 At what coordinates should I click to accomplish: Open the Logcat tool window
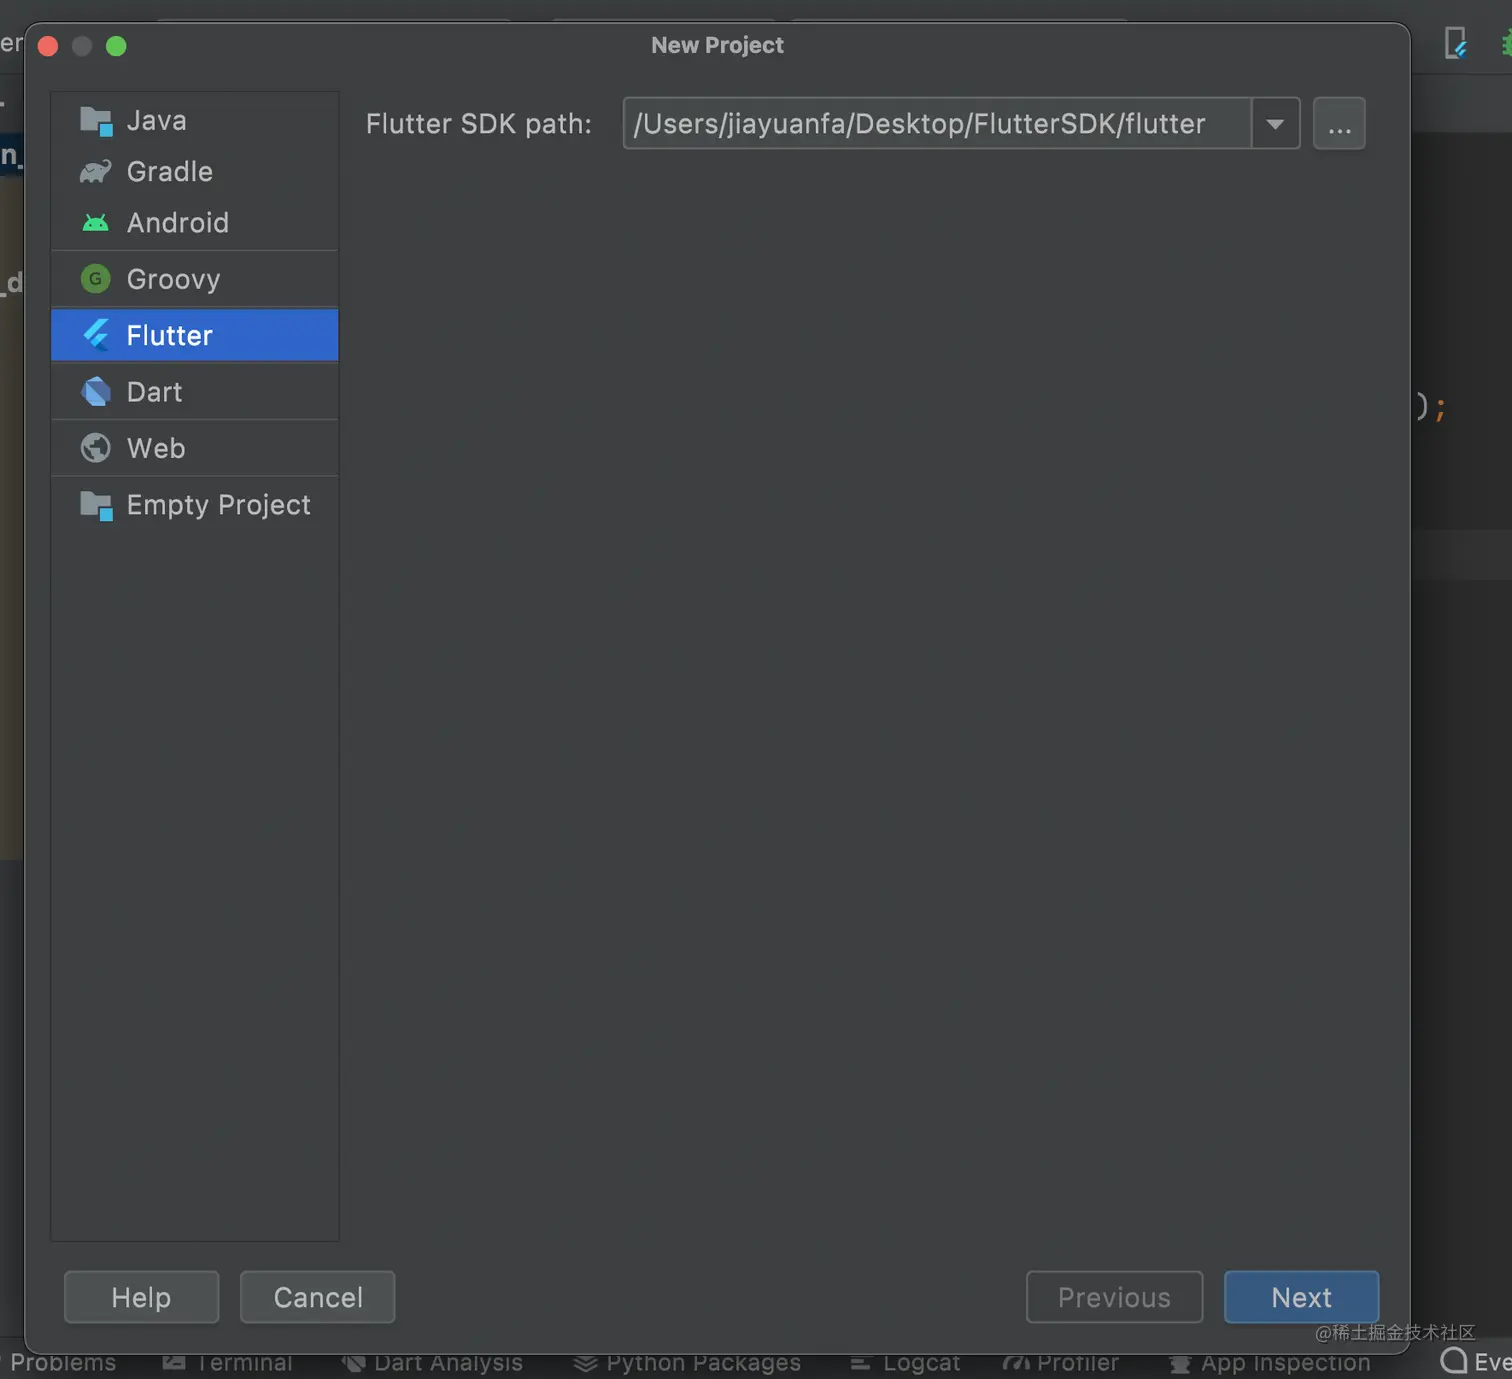pyautogui.click(x=905, y=1363)
